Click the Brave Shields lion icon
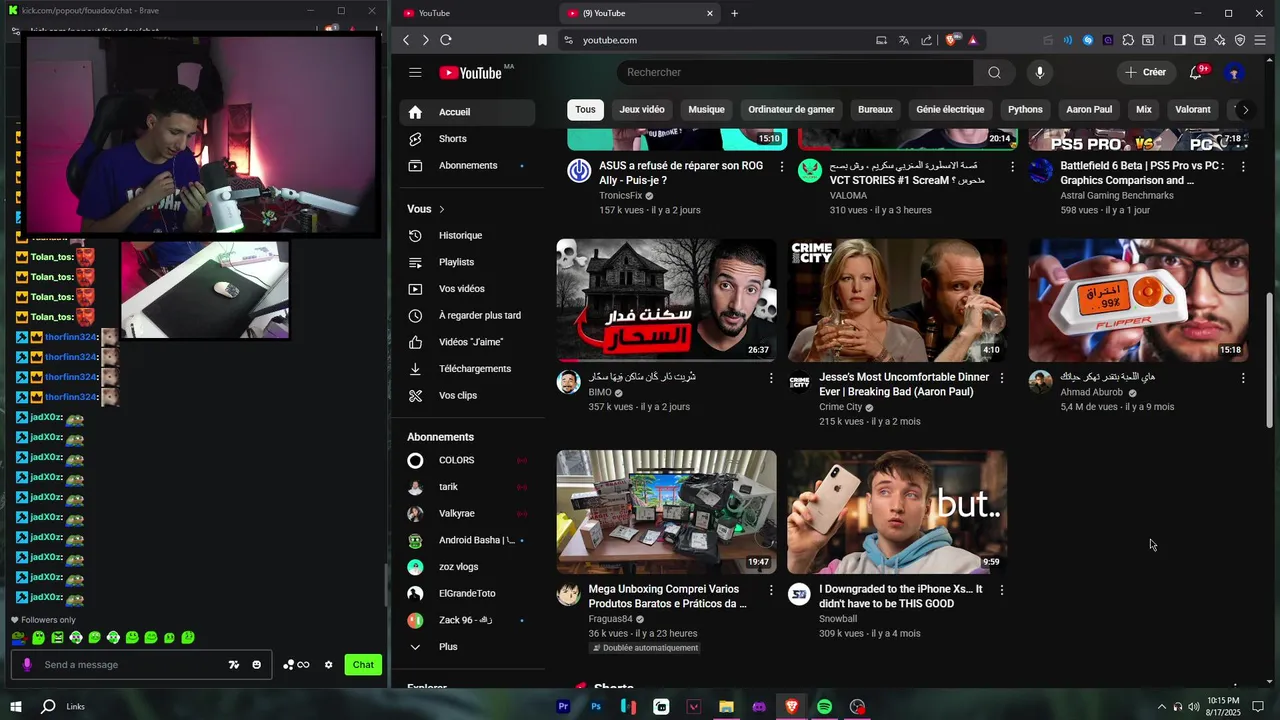 tap(951, 40)
